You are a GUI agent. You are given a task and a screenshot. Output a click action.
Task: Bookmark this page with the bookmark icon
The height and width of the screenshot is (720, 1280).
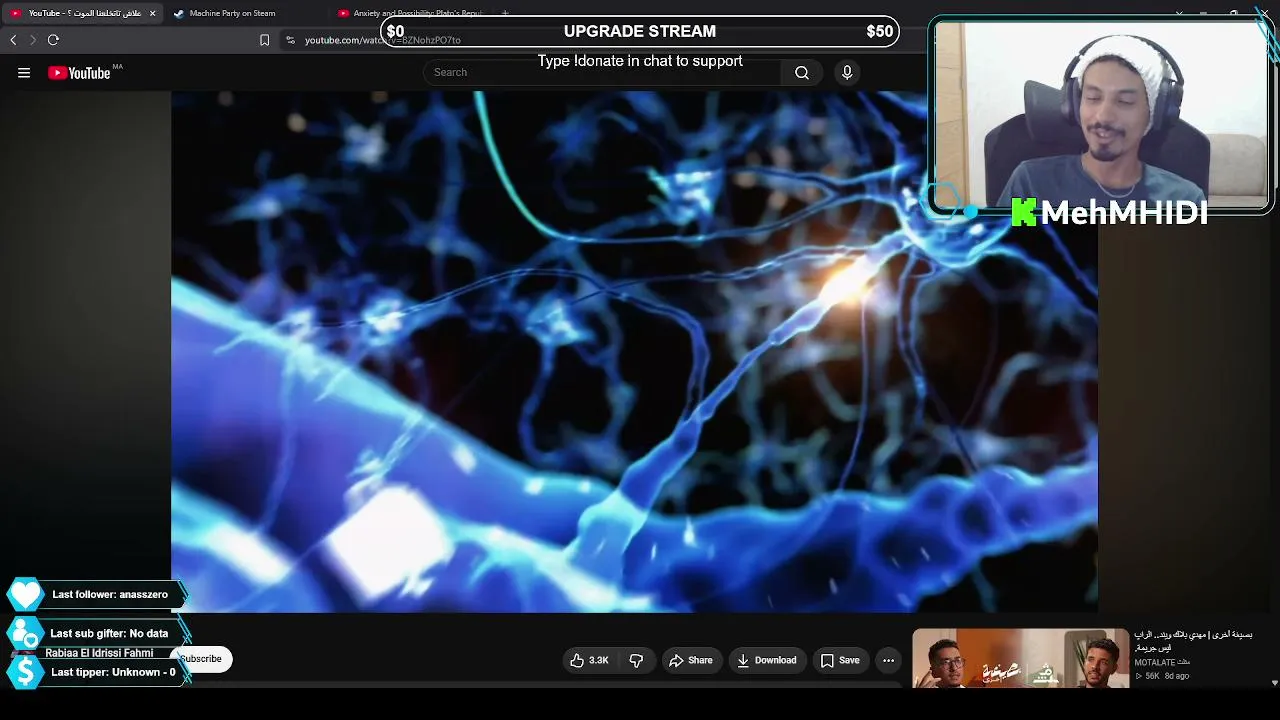click(x=264, y=40)
